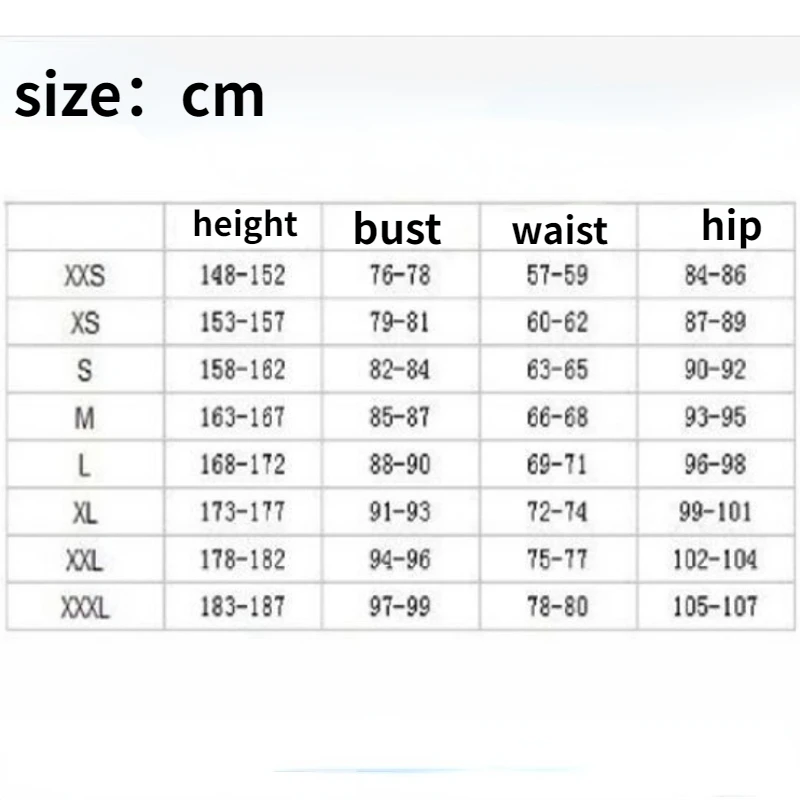The image size is (800, 800).
Task: Click the 60-62 waist cell
Action: [x=557, y=323]
